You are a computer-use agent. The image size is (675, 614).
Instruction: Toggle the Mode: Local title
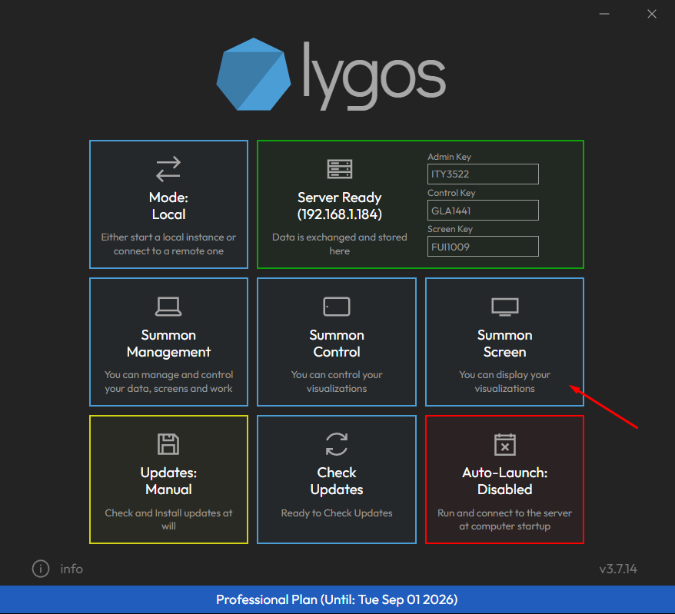click(x=168, y=206)
